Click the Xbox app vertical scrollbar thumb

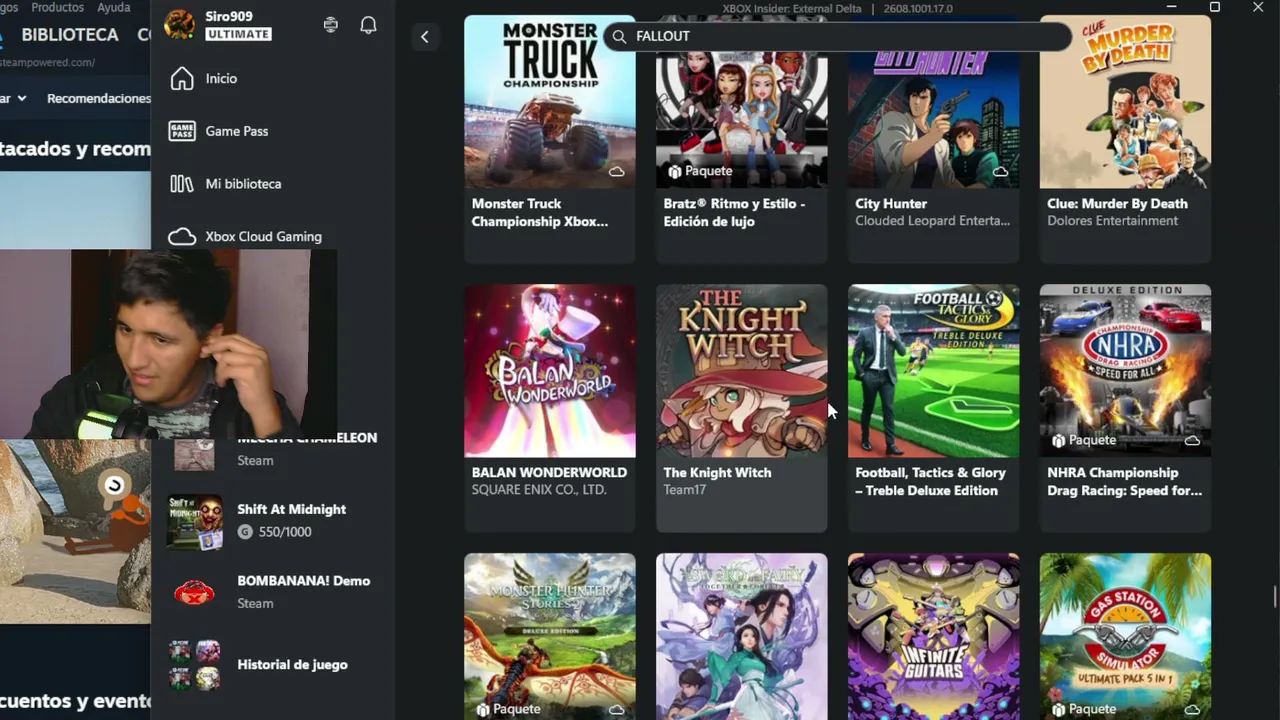1274,596
